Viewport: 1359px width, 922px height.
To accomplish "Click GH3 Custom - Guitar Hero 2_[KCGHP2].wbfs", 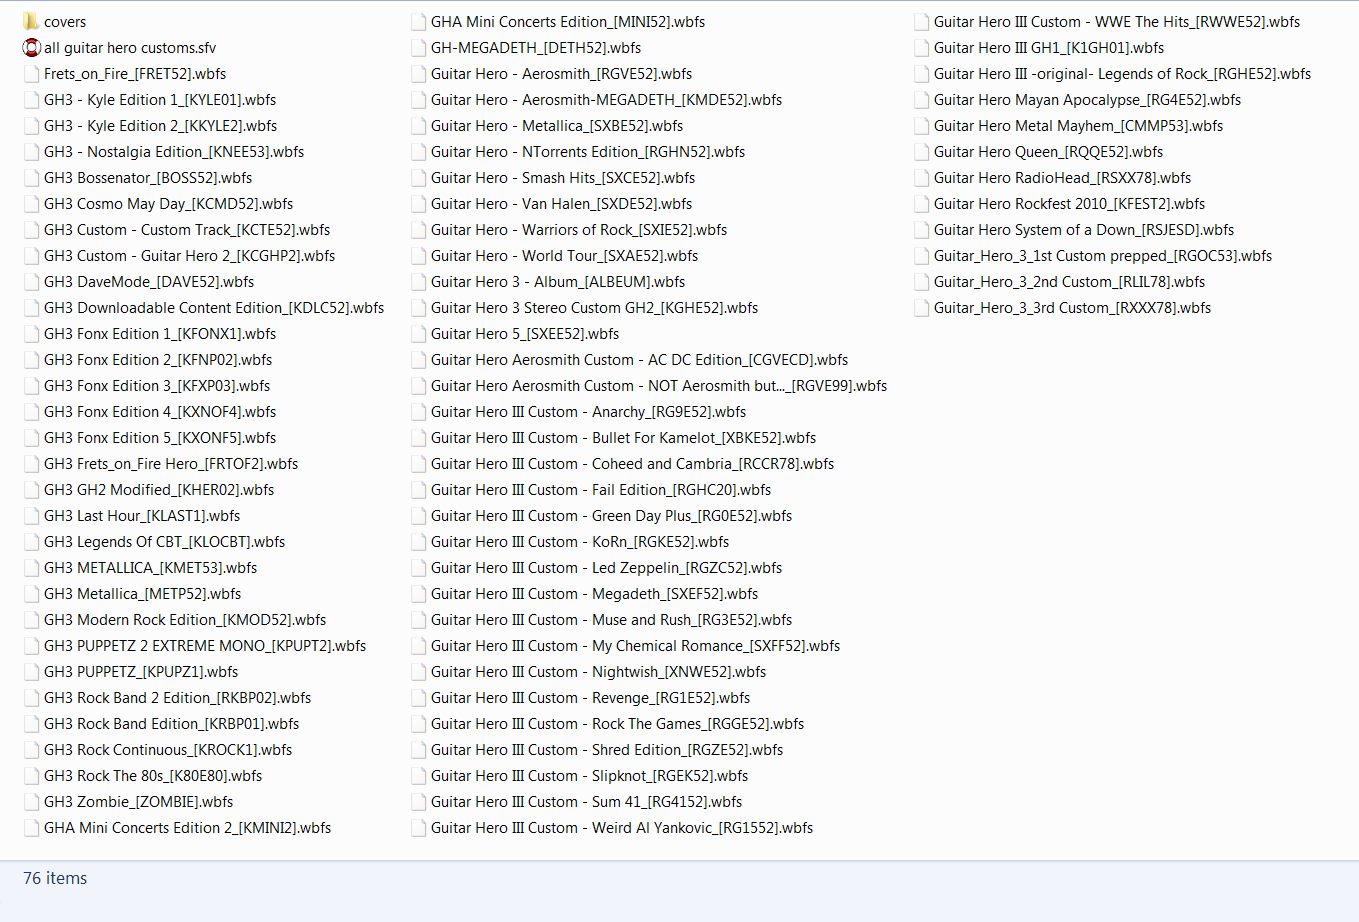I will (x=189, y=255).
